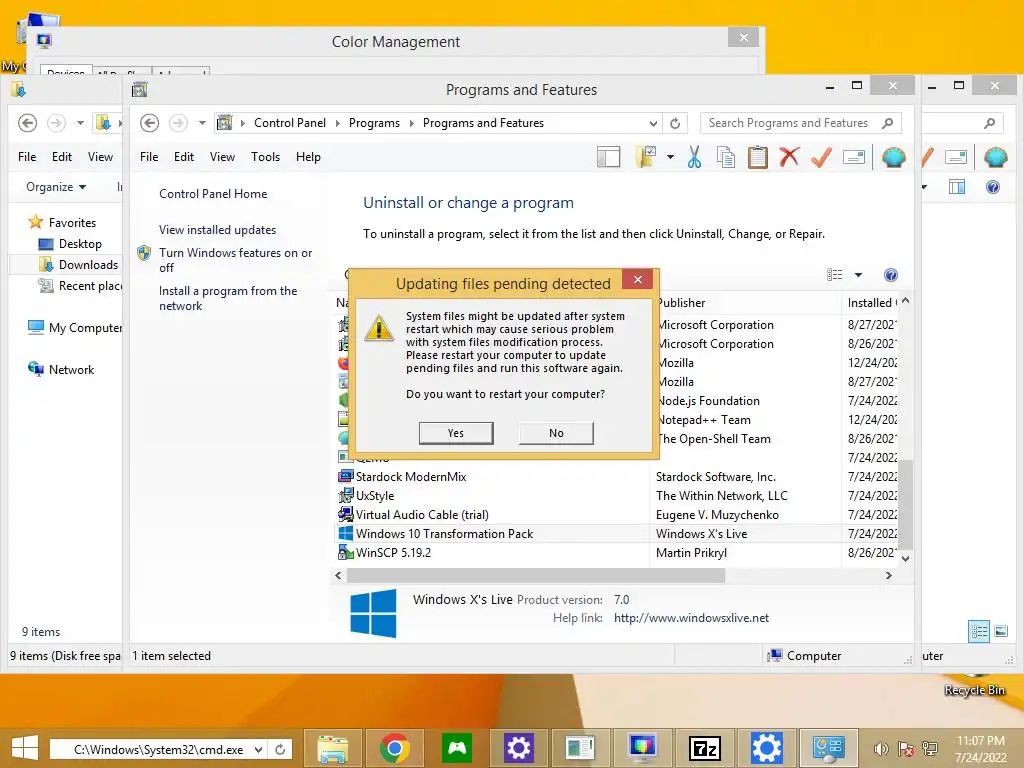Viewport: 1024px width, 768px height.
Task: Click Programs in the breadcrumb path
Action: click(374, 123)
